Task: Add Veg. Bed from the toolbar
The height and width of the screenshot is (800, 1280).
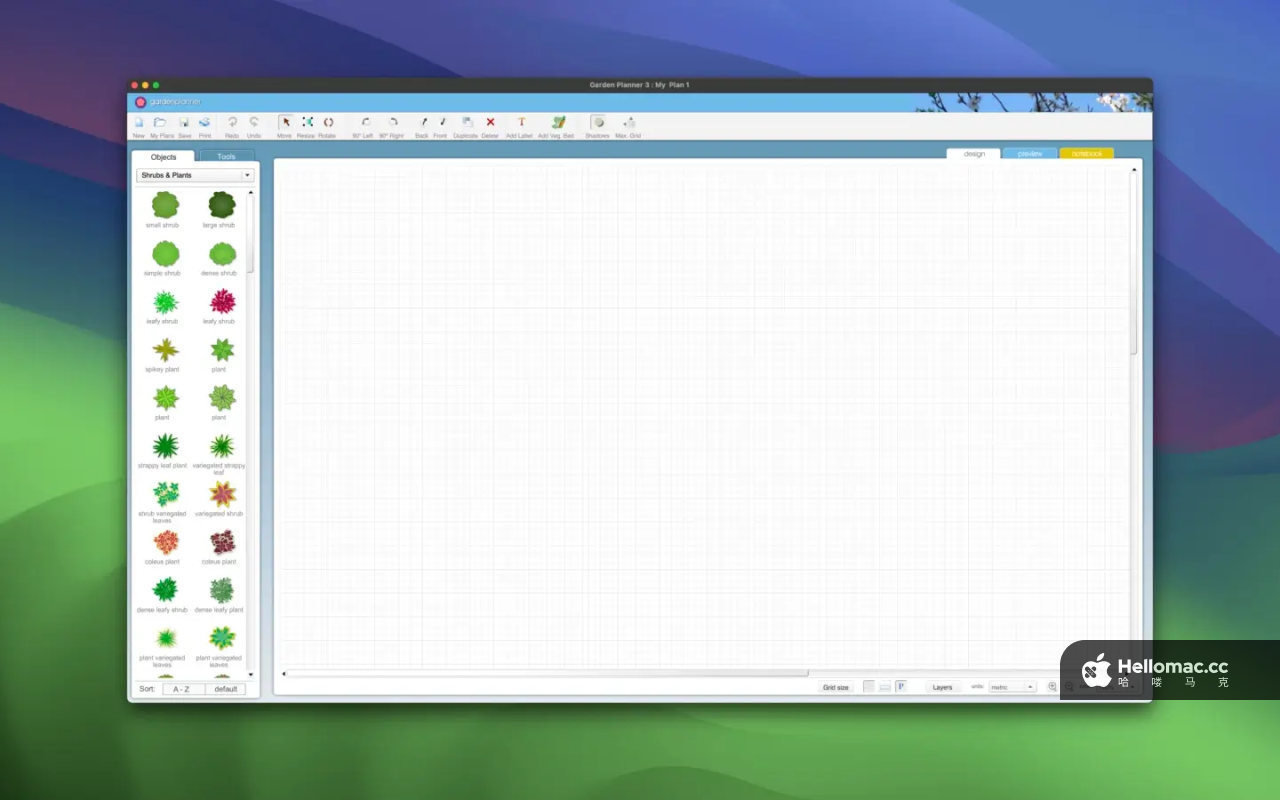Action: pos(558,122)
